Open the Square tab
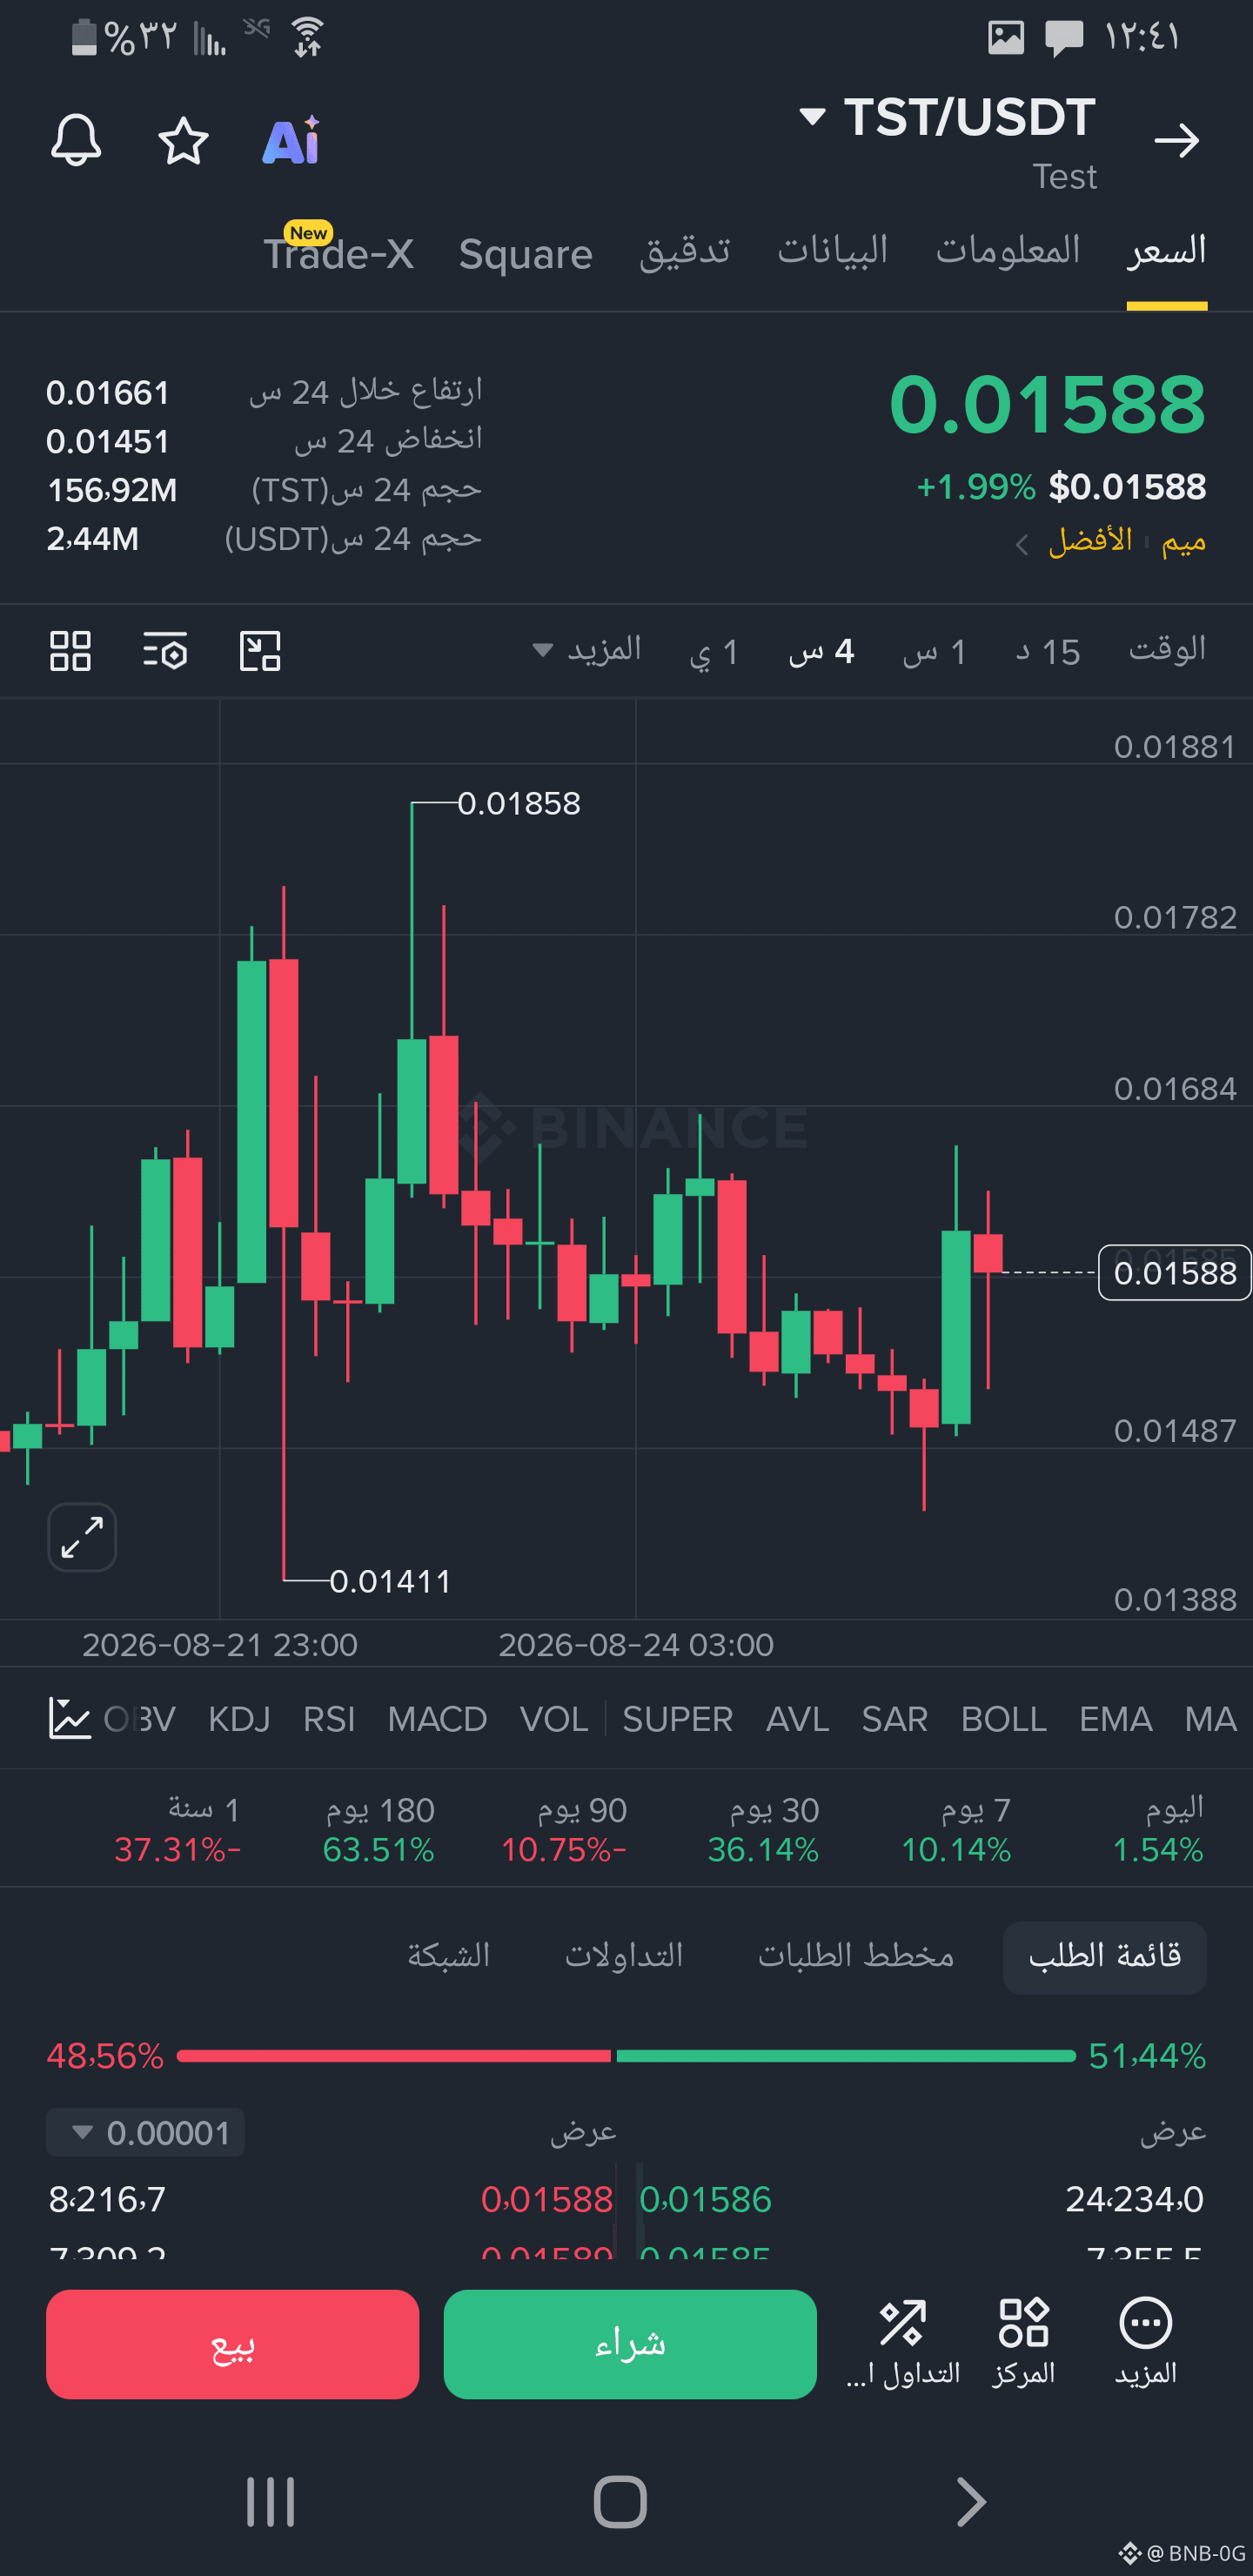 point(526,254)
